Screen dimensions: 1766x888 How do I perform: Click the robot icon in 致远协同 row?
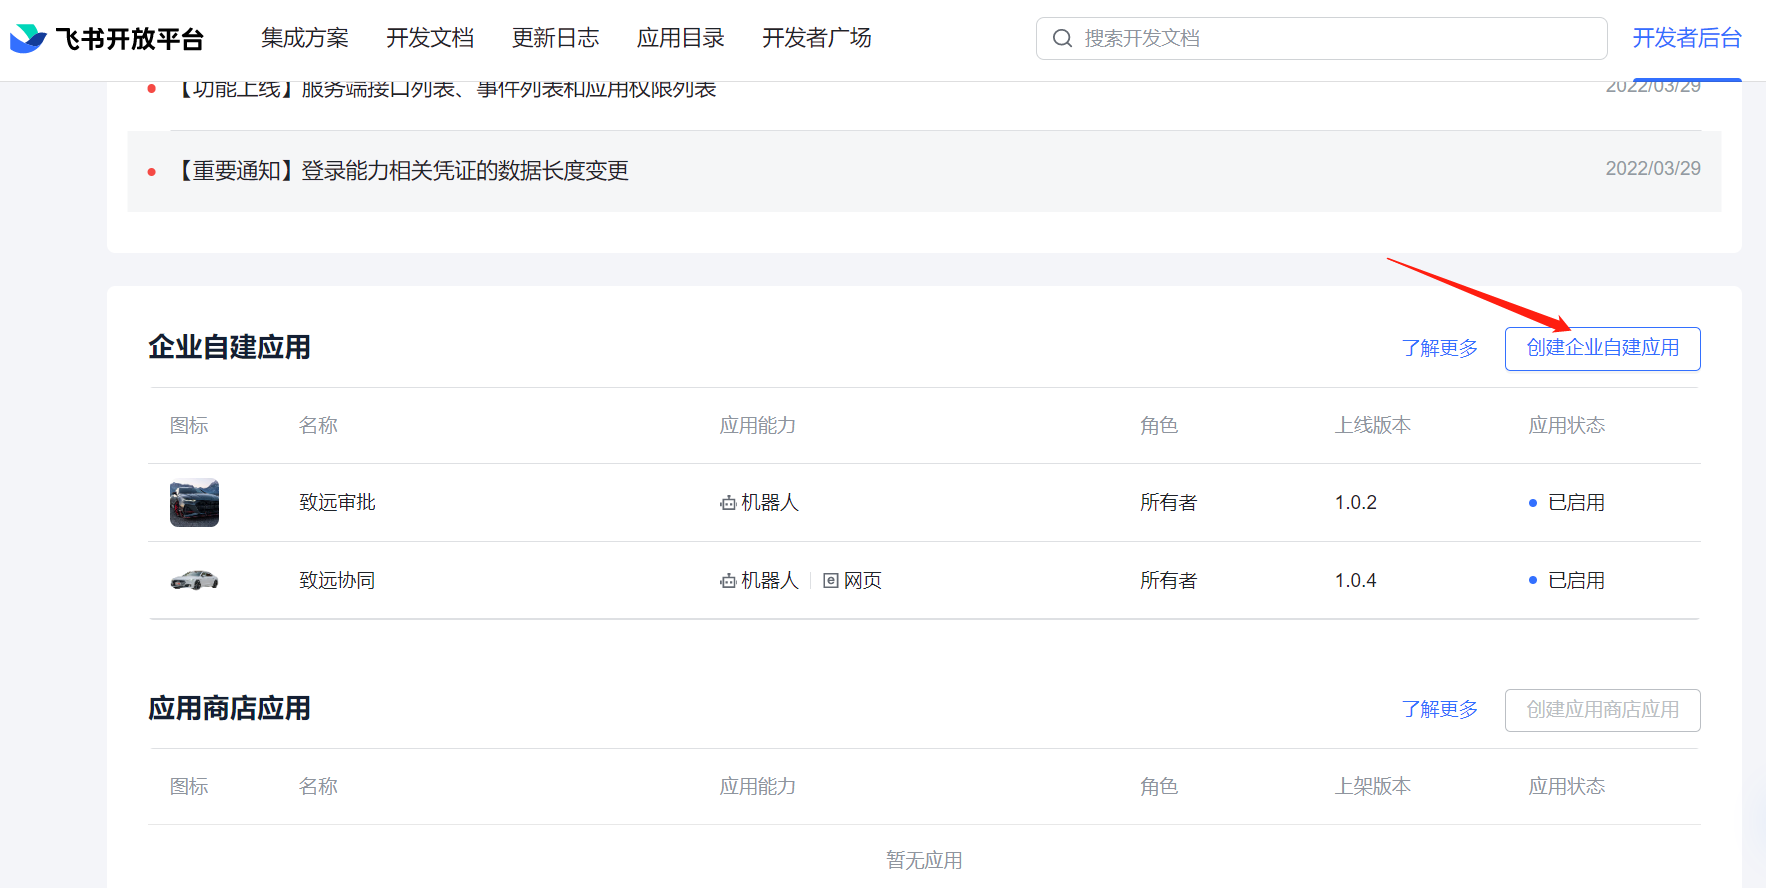[x=728, y=581]
